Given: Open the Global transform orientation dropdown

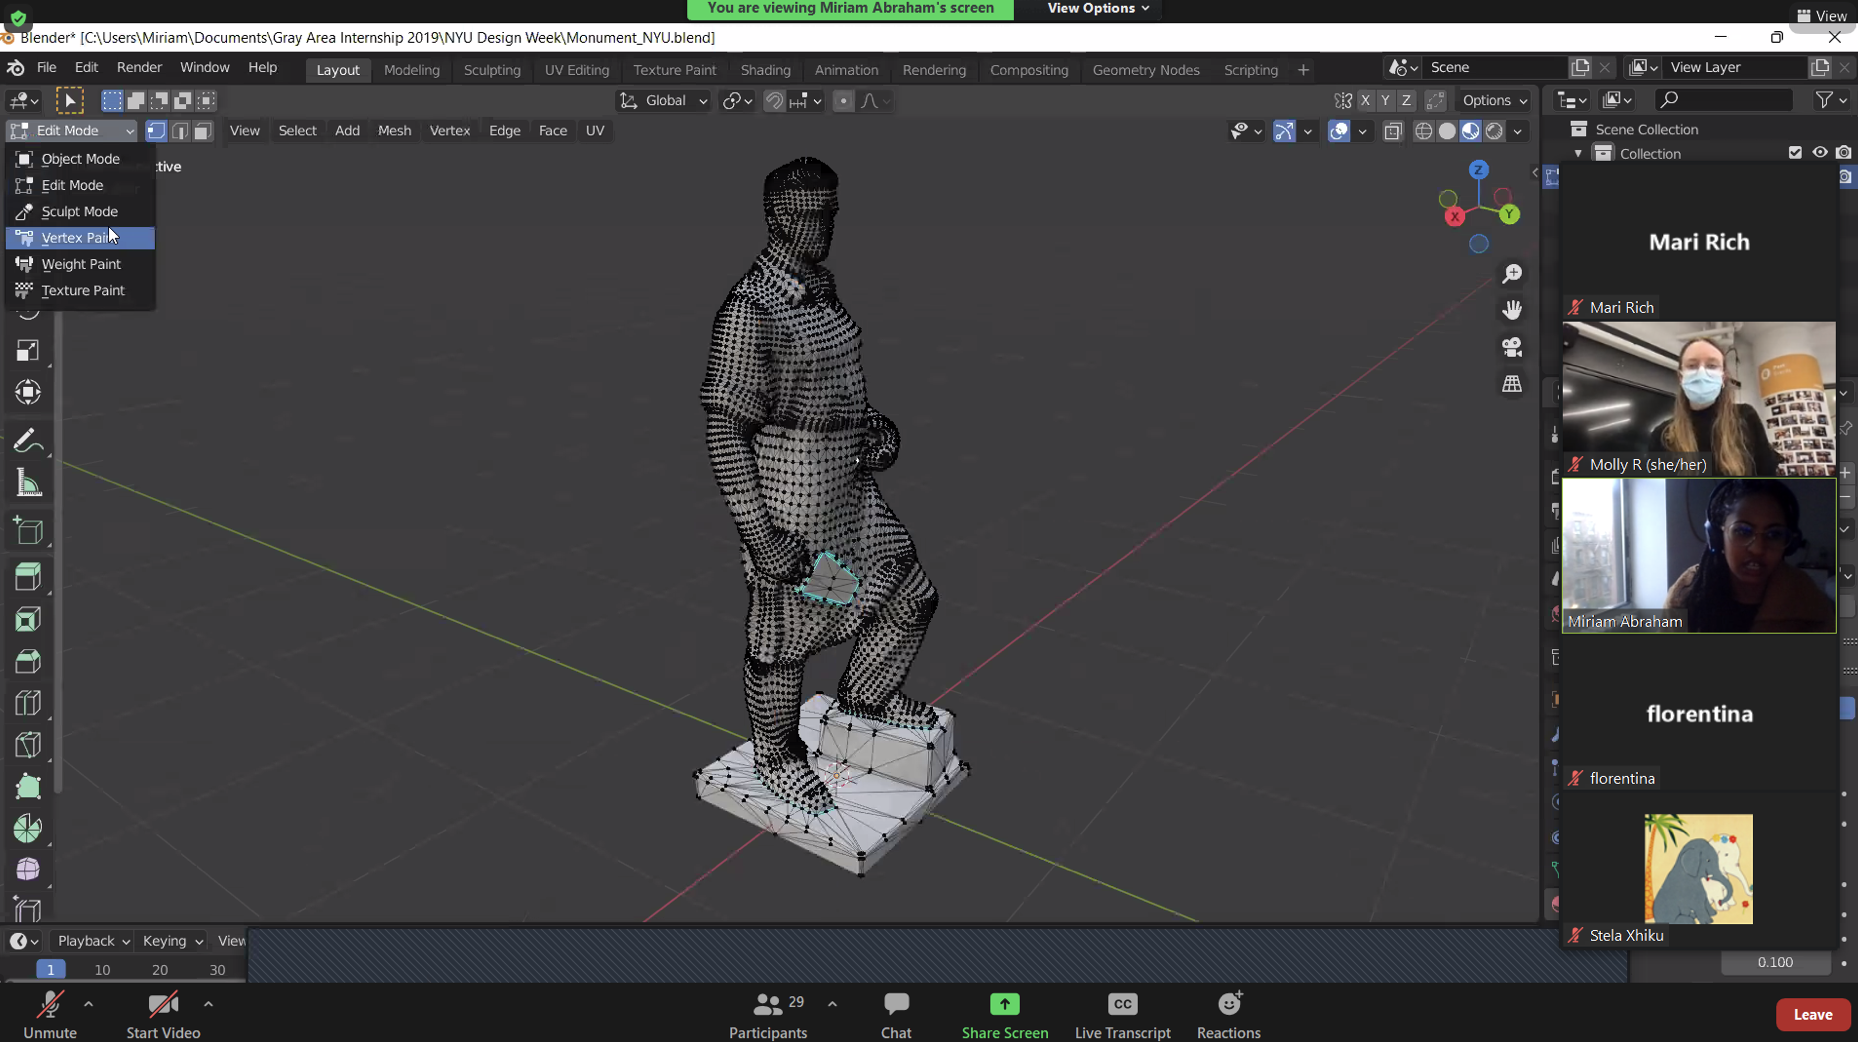Looking at the screenshot, I should pyautogui.click(x=665, y=101).
